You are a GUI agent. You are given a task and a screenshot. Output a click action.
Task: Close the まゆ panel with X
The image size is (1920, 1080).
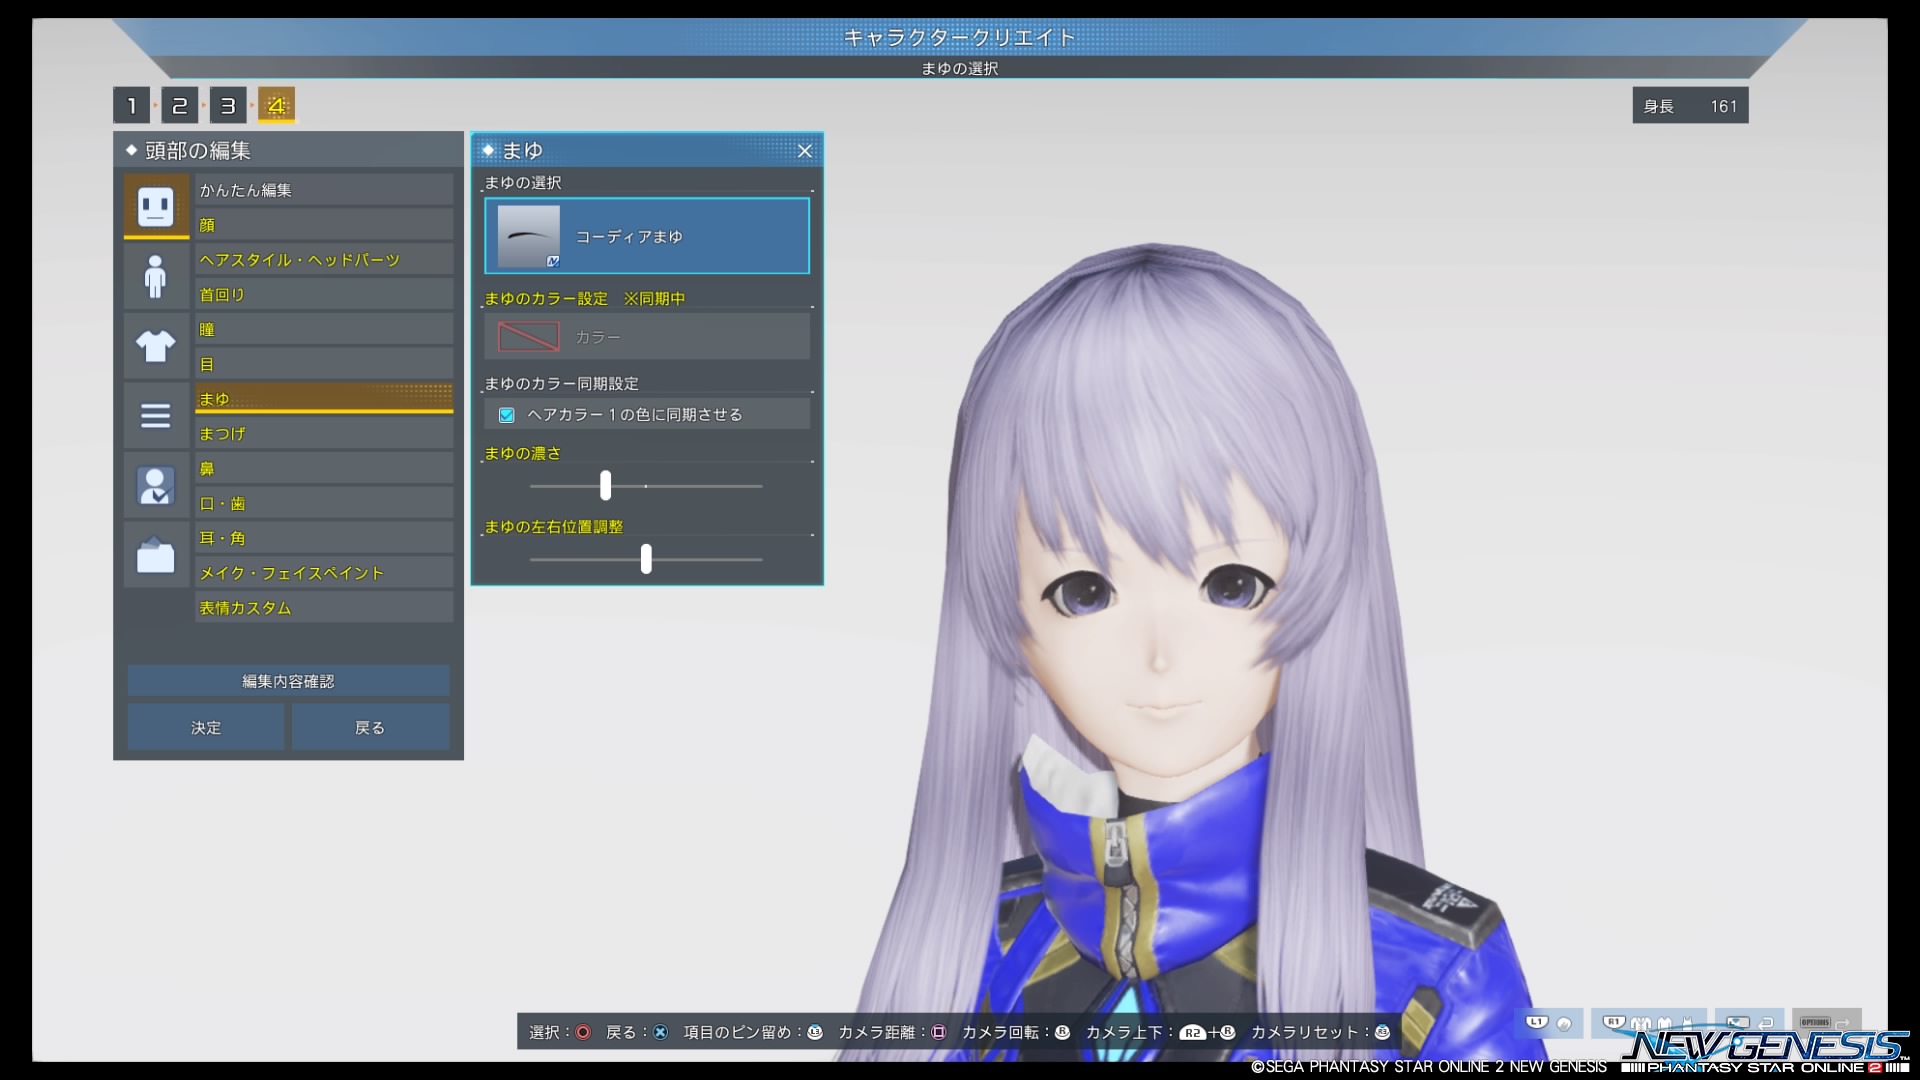[x=805, y=151]
